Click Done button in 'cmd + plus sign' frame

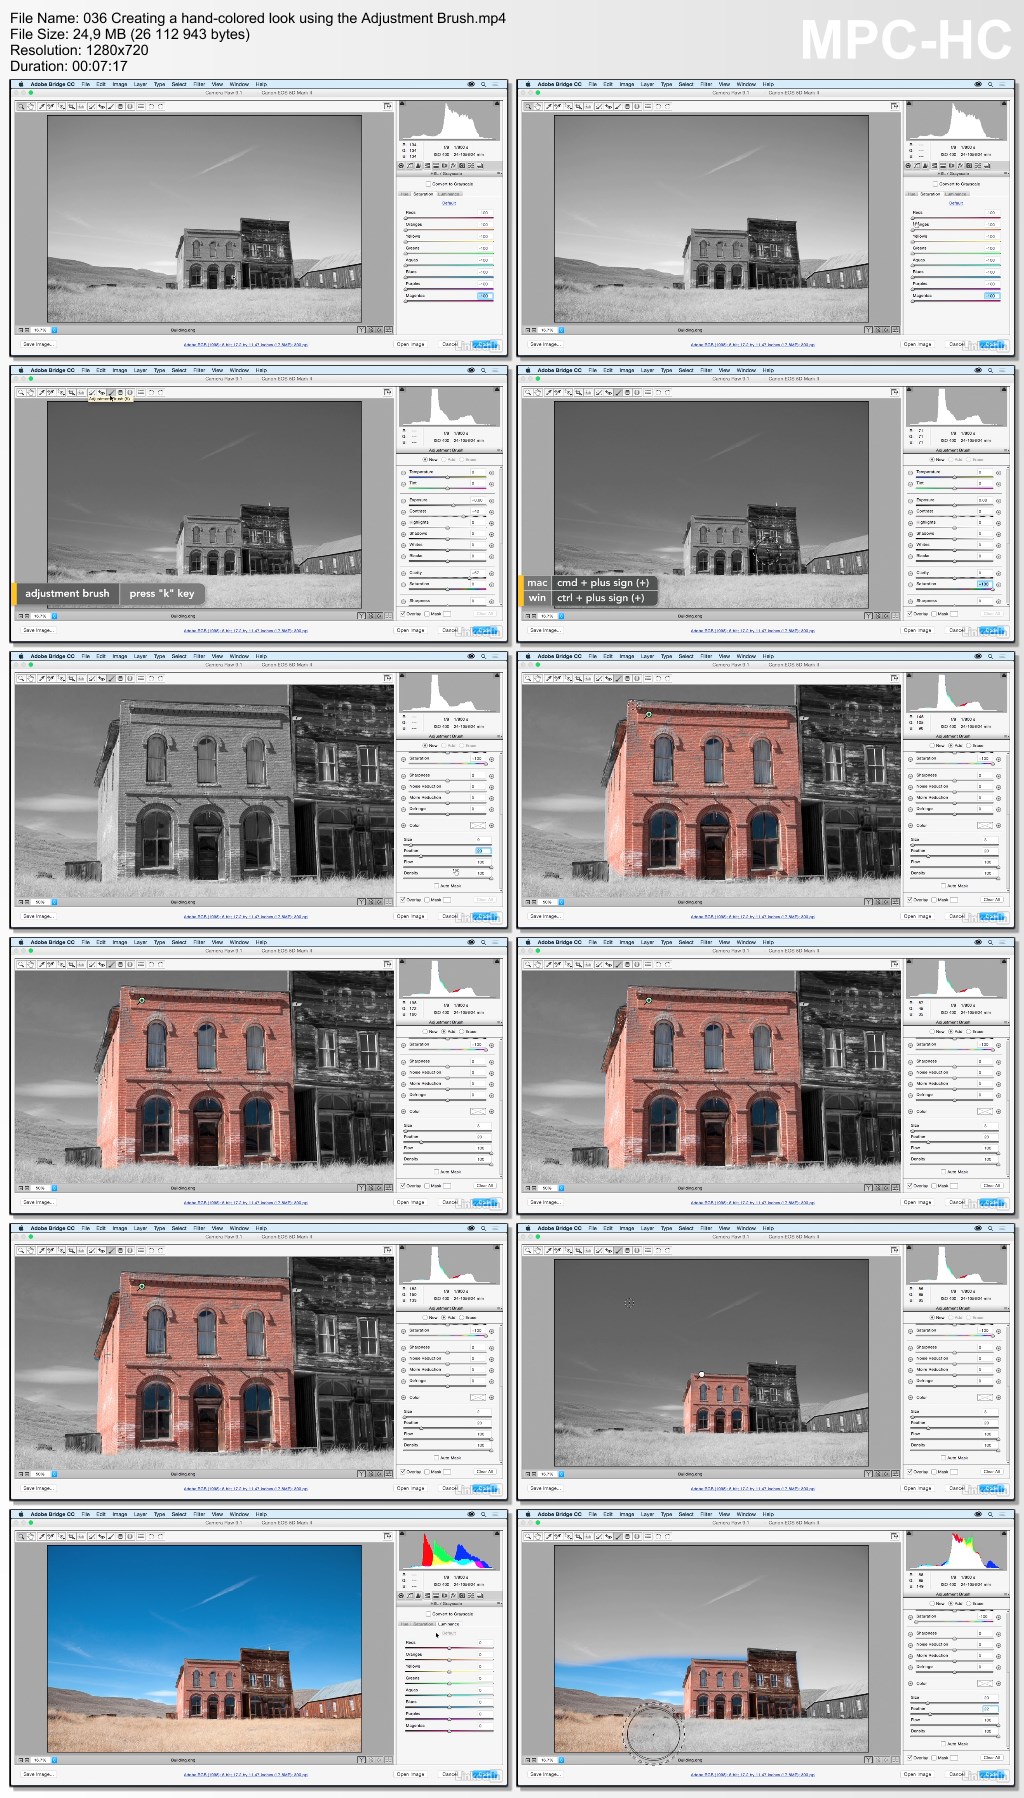(992, 630)
